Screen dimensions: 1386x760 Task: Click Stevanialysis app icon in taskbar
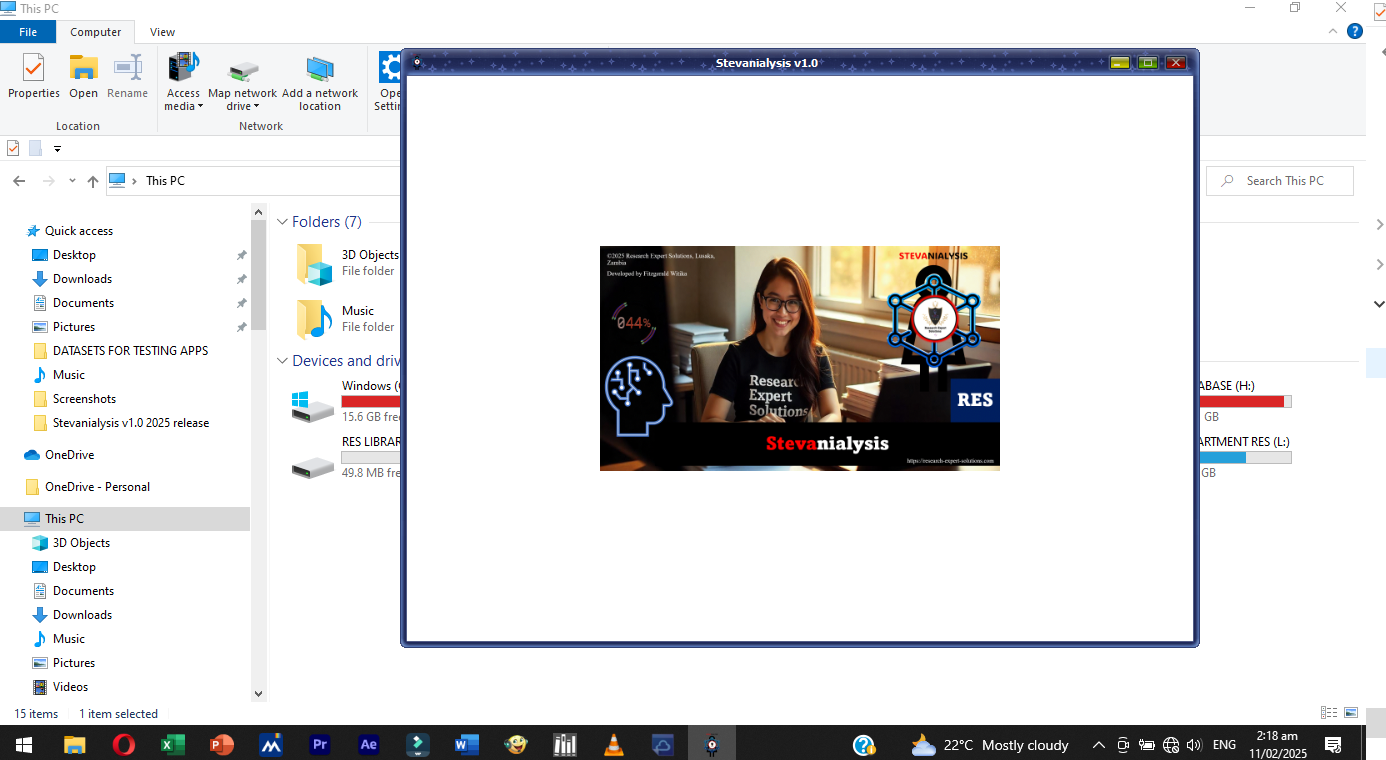[712, 744]
